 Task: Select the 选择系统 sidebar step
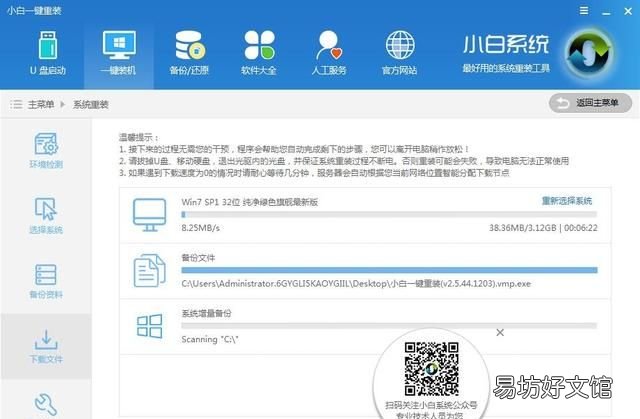pyautogui.click(x=46, y=216)
